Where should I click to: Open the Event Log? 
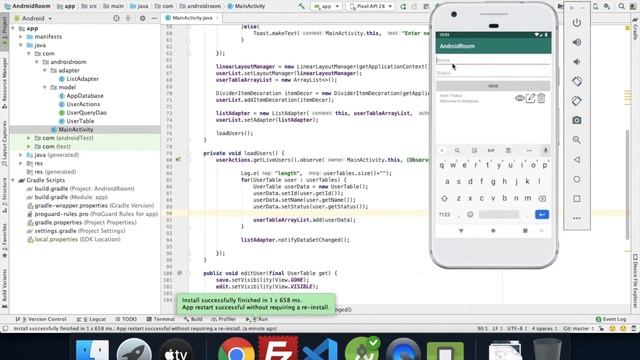coord(611,319)
